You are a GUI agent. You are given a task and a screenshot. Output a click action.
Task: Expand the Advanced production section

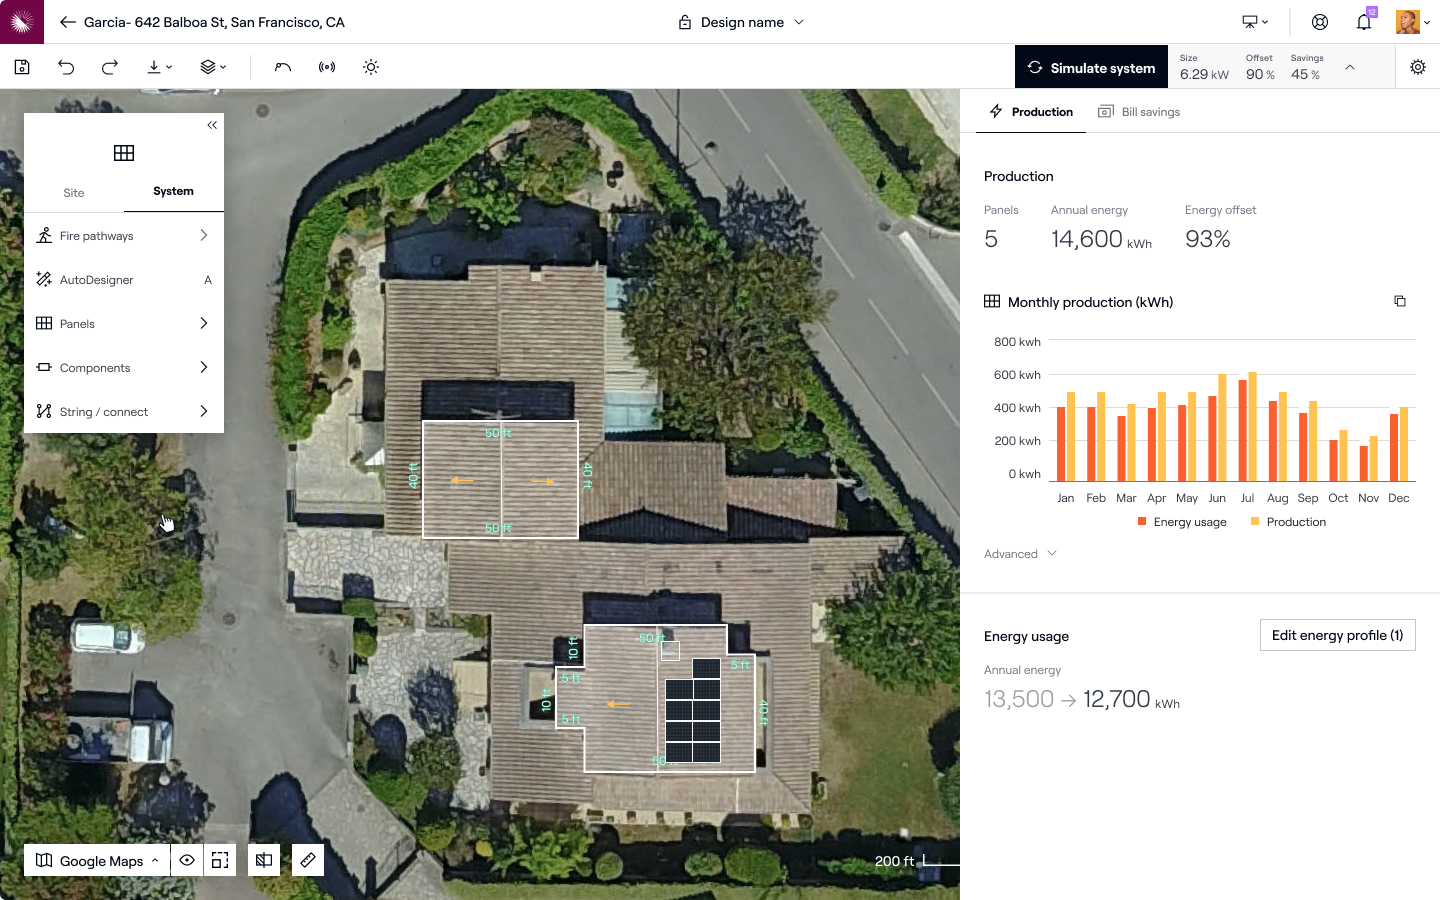(1020, 554)
